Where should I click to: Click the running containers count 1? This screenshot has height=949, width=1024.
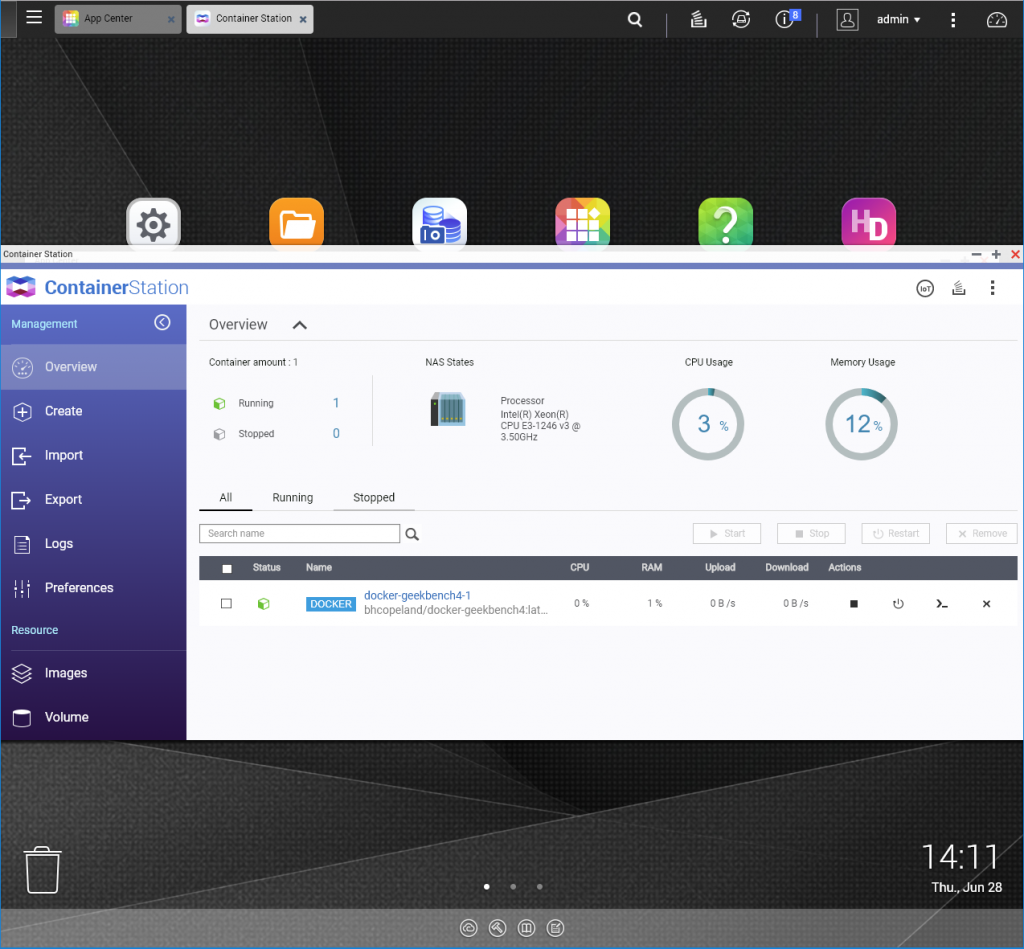tap(336, 403)
